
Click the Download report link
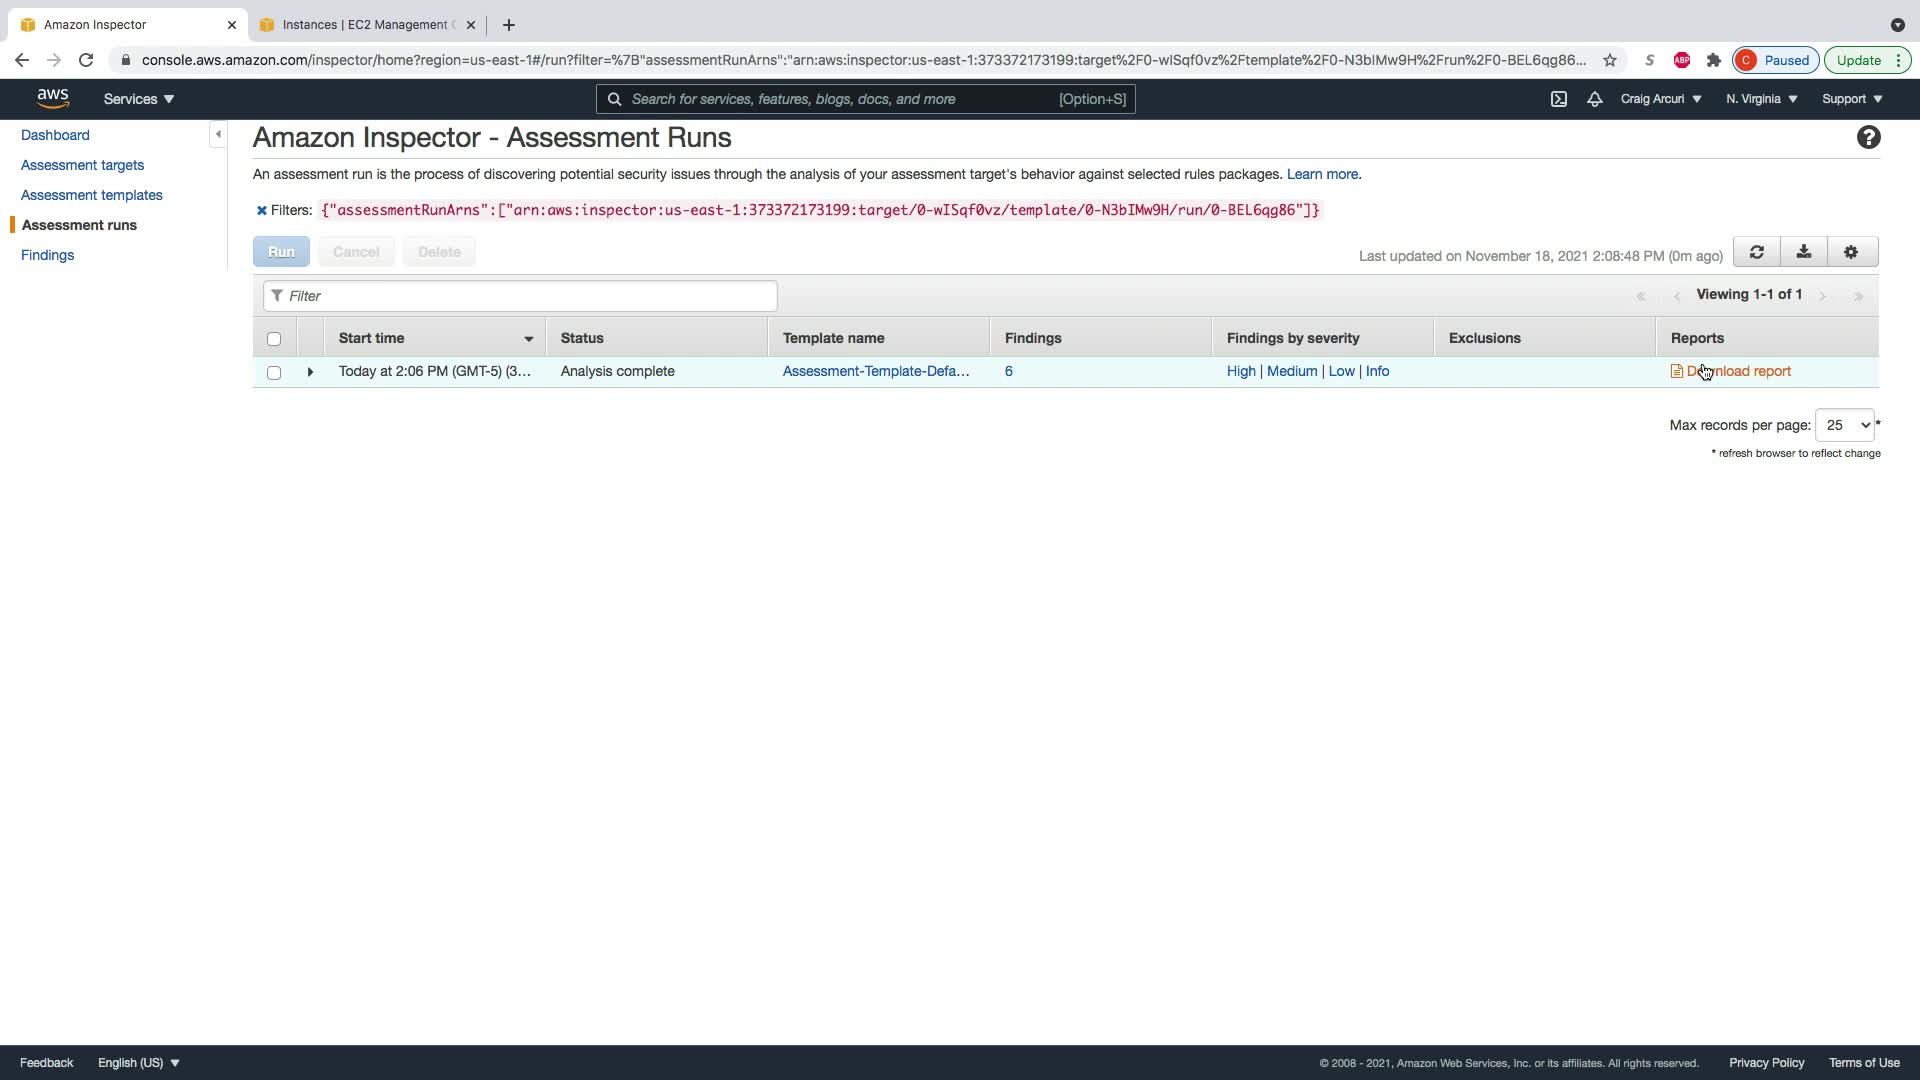(1738, 371)
